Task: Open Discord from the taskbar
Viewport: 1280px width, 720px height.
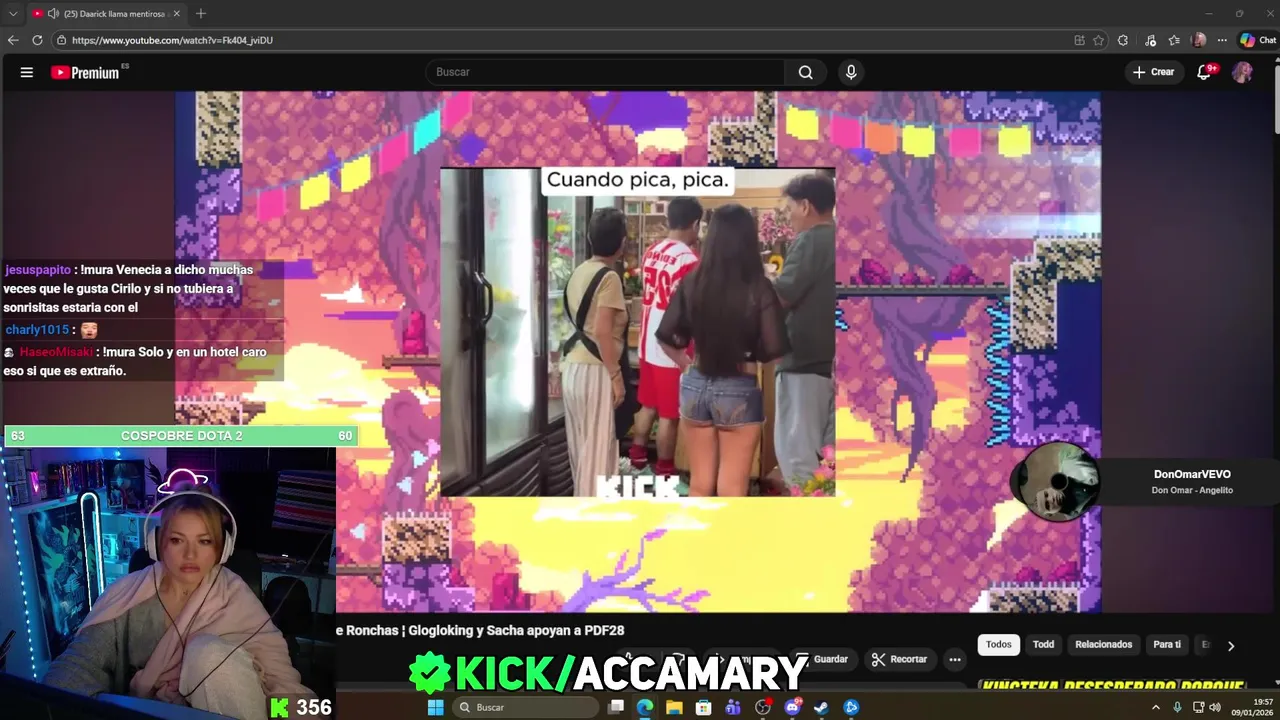Action: tap(792, 707)
